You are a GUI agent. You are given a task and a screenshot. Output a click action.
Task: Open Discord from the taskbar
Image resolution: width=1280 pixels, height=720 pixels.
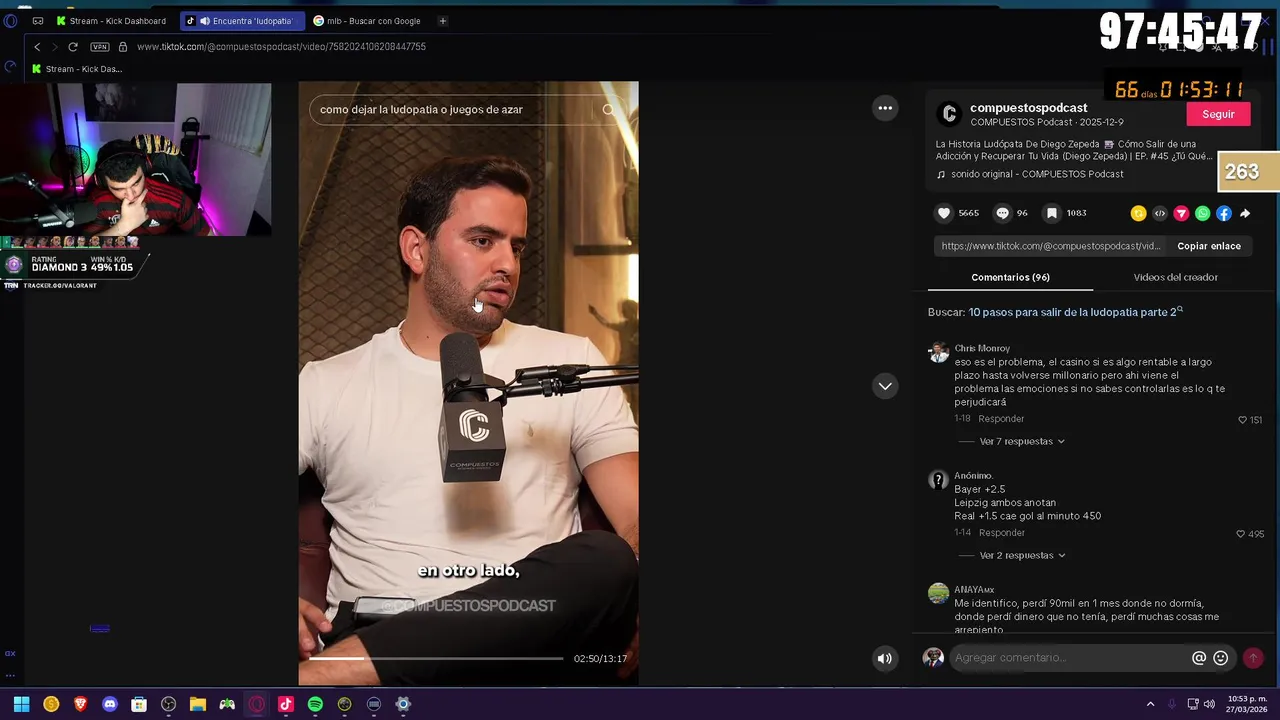point(110,705)
